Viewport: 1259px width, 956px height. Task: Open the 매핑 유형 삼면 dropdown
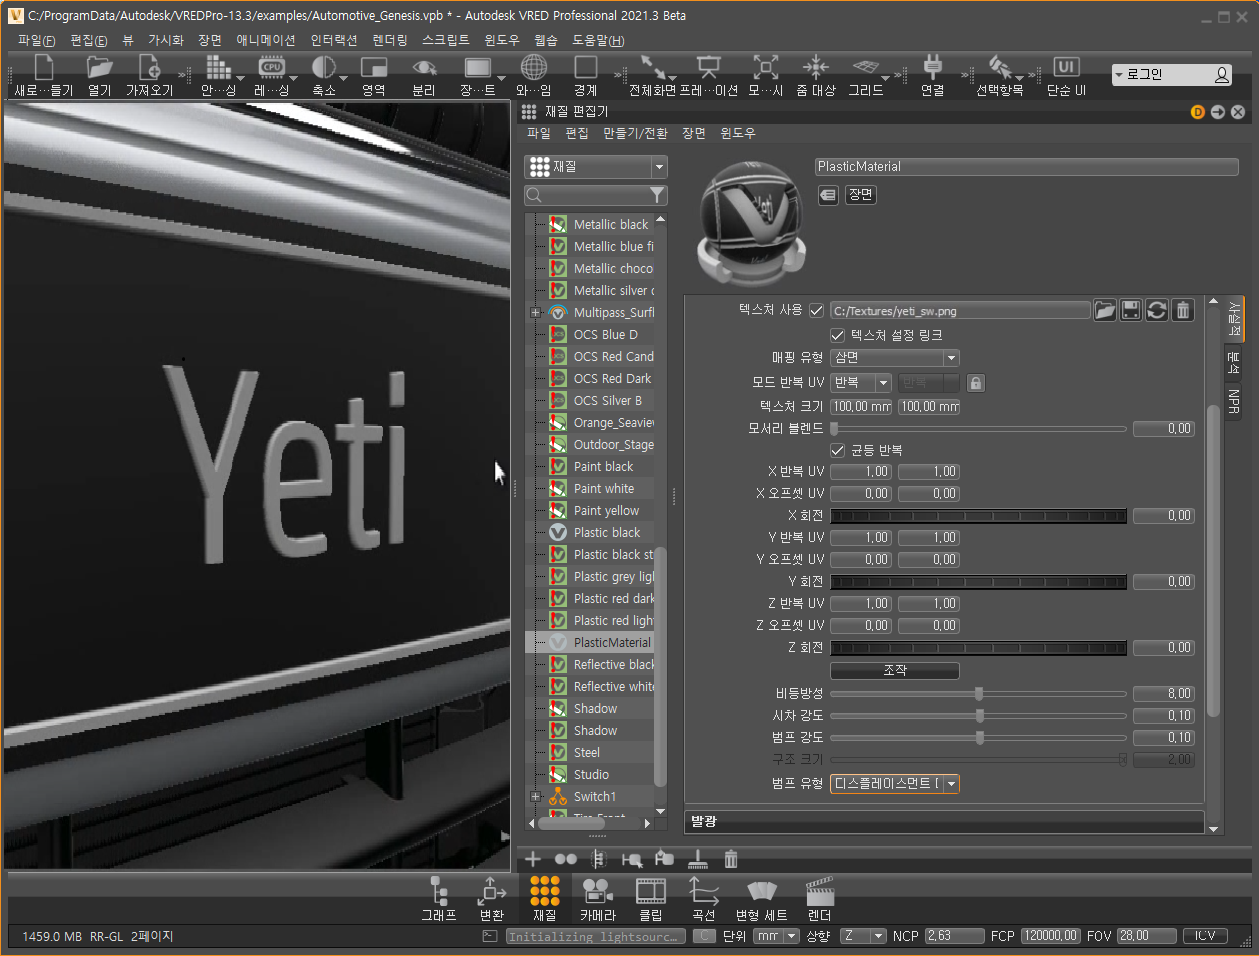coord(895,357)
